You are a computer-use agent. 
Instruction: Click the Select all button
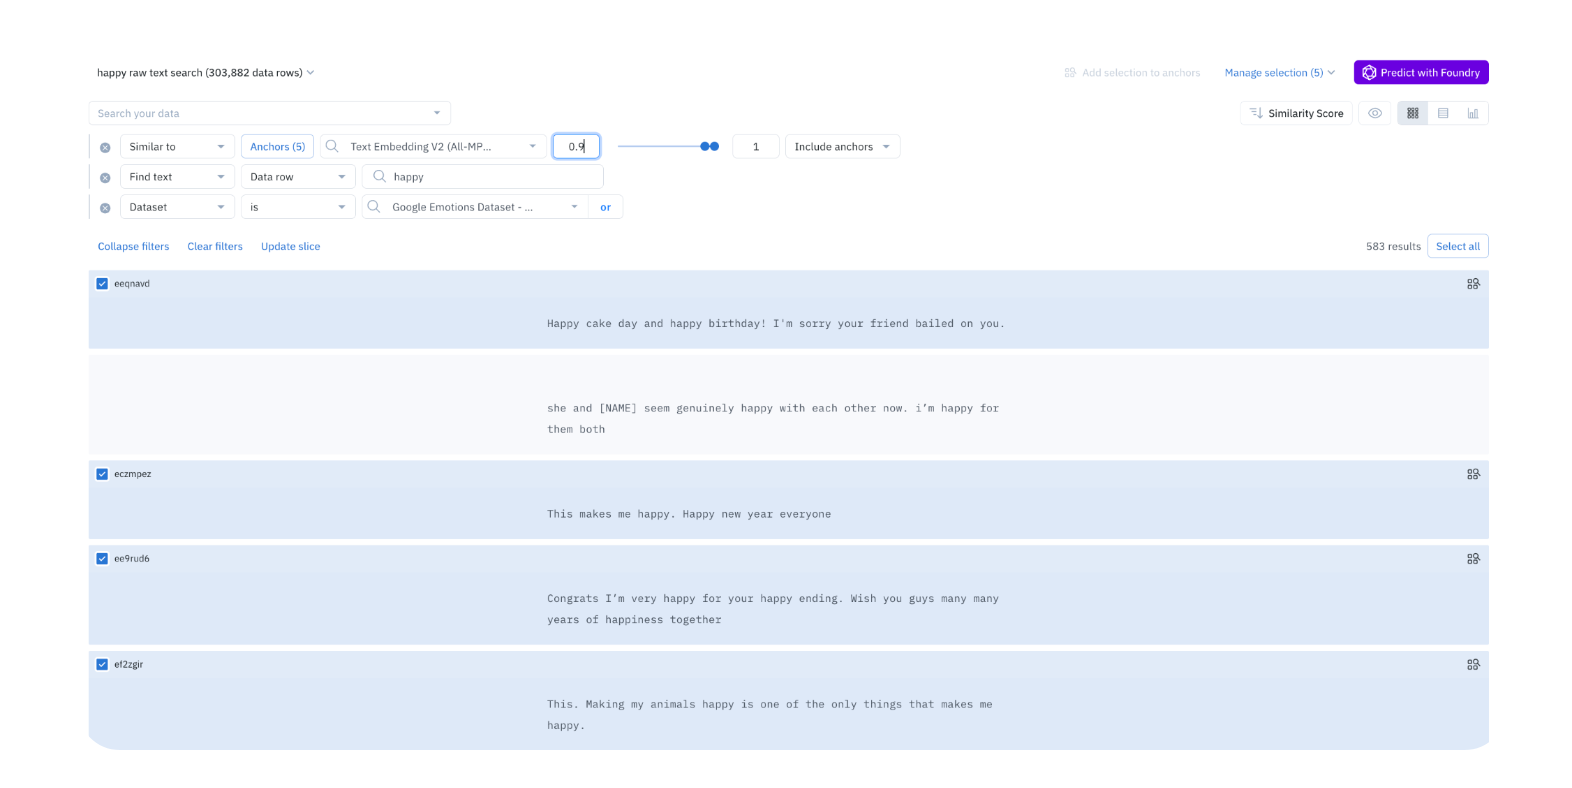tap(1458, 246)
